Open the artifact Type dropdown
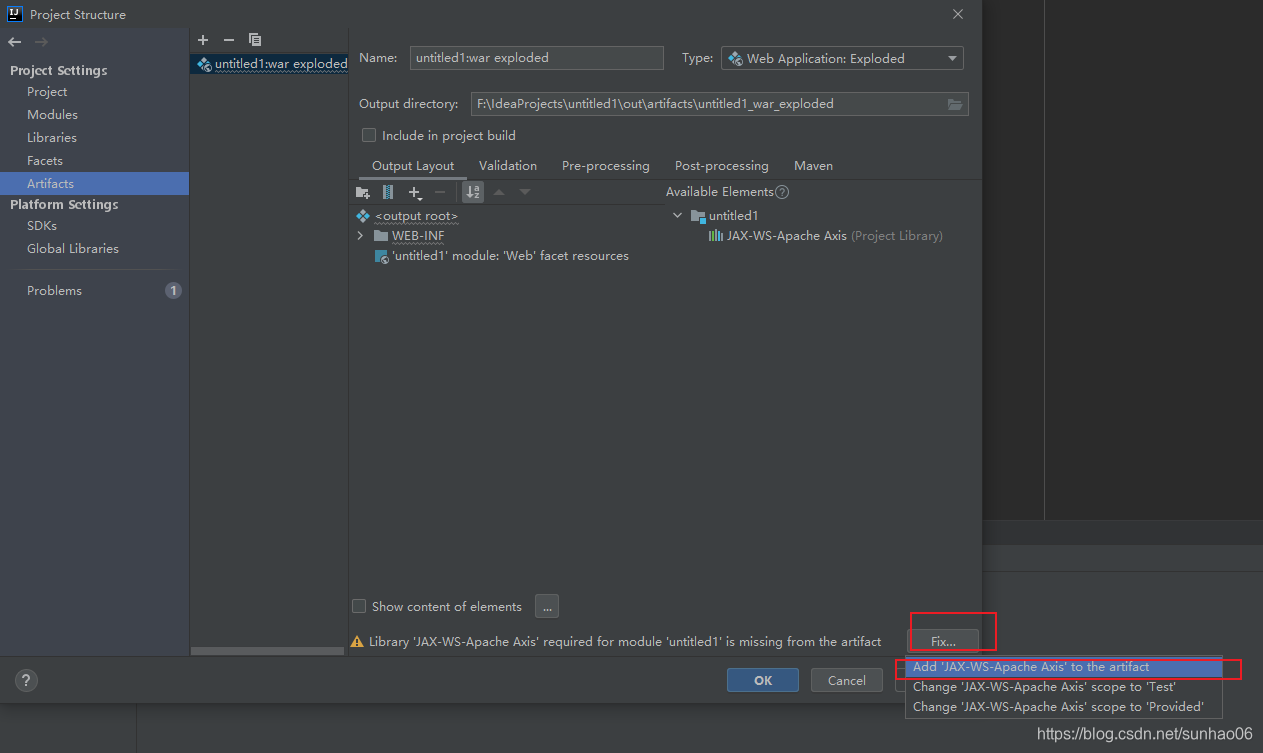The height and width of the screenshot is (753, 1263). (842, 58)
